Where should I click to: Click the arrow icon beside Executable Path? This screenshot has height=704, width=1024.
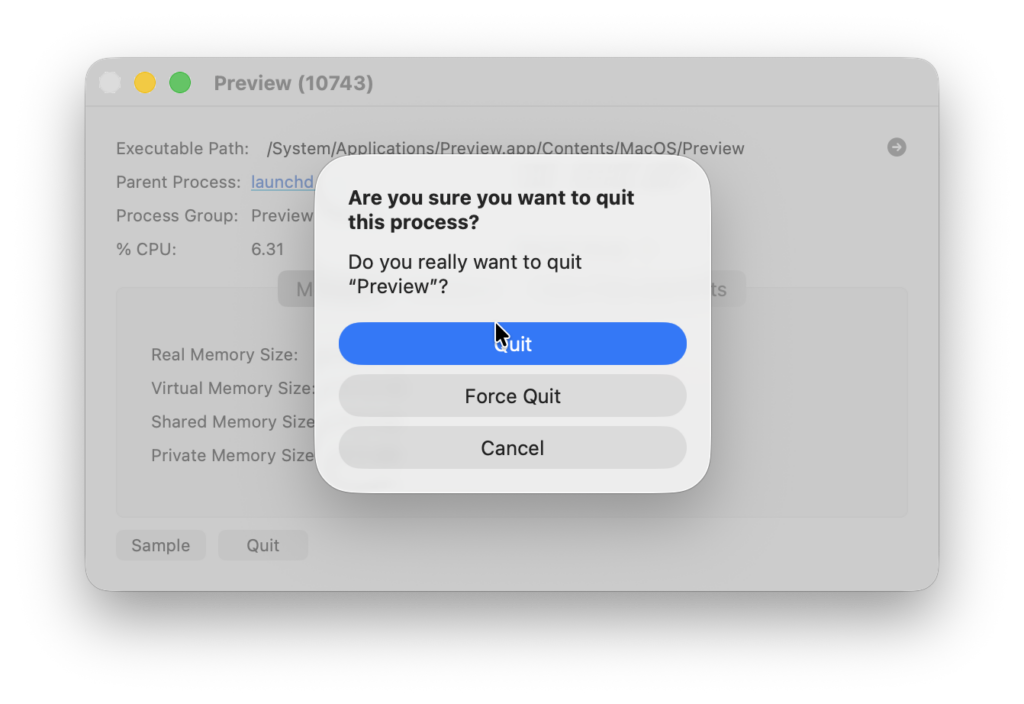(x=896, y=146)
